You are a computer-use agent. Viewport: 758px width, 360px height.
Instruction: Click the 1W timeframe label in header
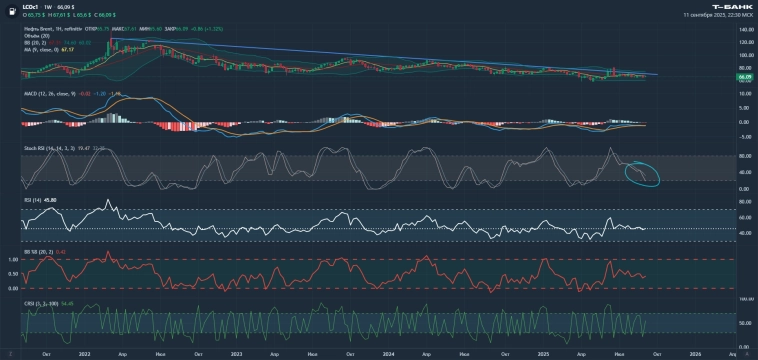48,7
